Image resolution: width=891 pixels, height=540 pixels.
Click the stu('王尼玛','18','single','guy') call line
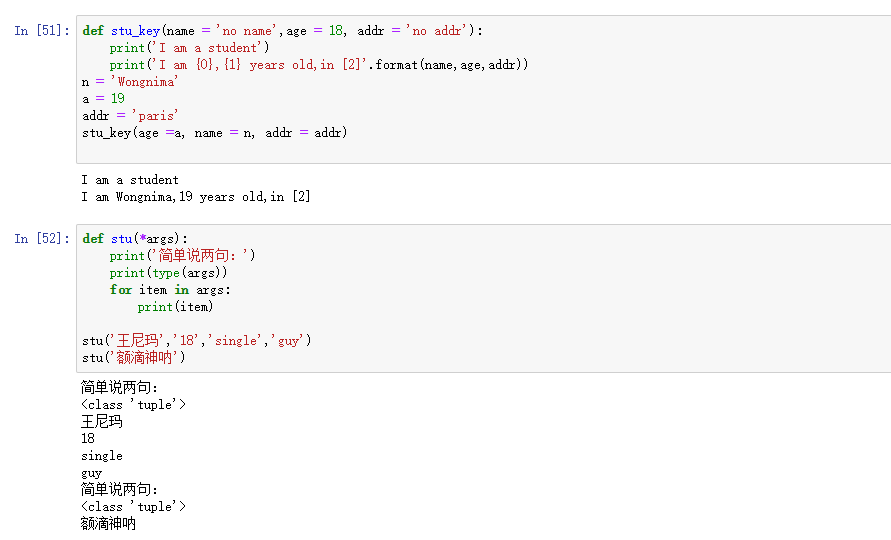point(196,341)
